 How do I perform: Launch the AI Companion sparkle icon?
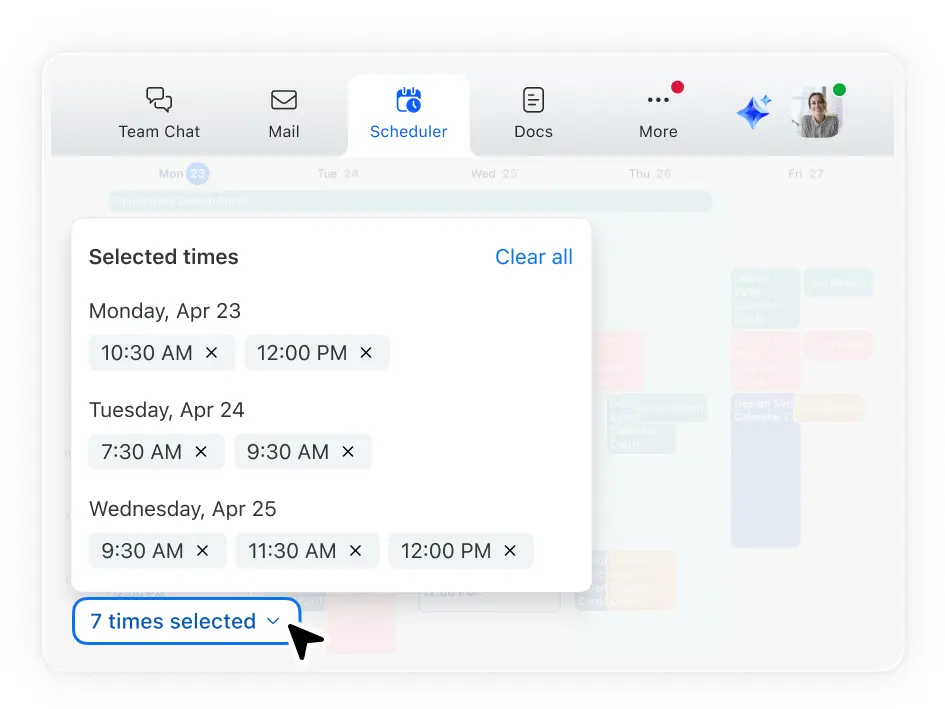754,112
